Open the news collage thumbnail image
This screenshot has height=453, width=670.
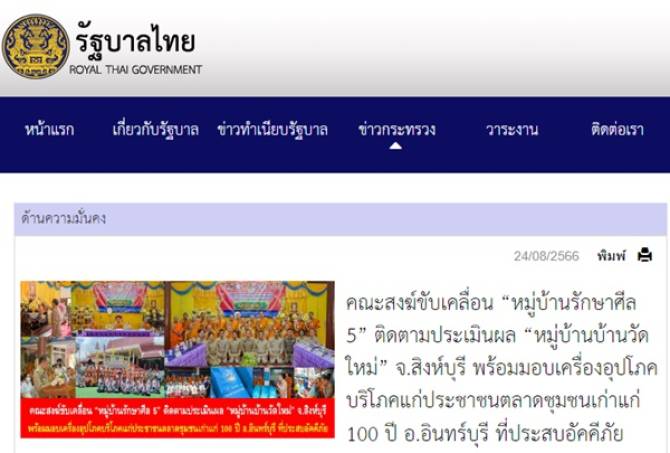177,359
